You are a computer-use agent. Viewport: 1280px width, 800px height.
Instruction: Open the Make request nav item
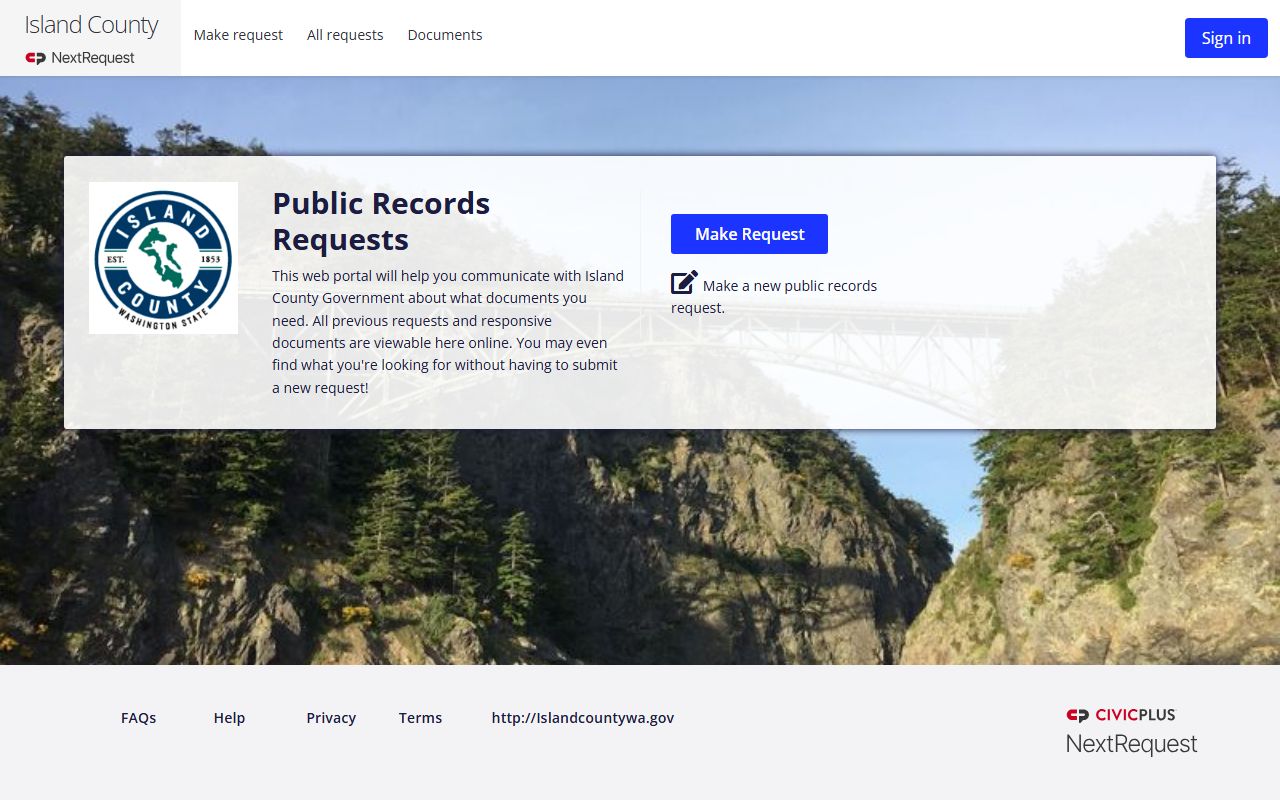pyautogui.click(x=238, y=35)
